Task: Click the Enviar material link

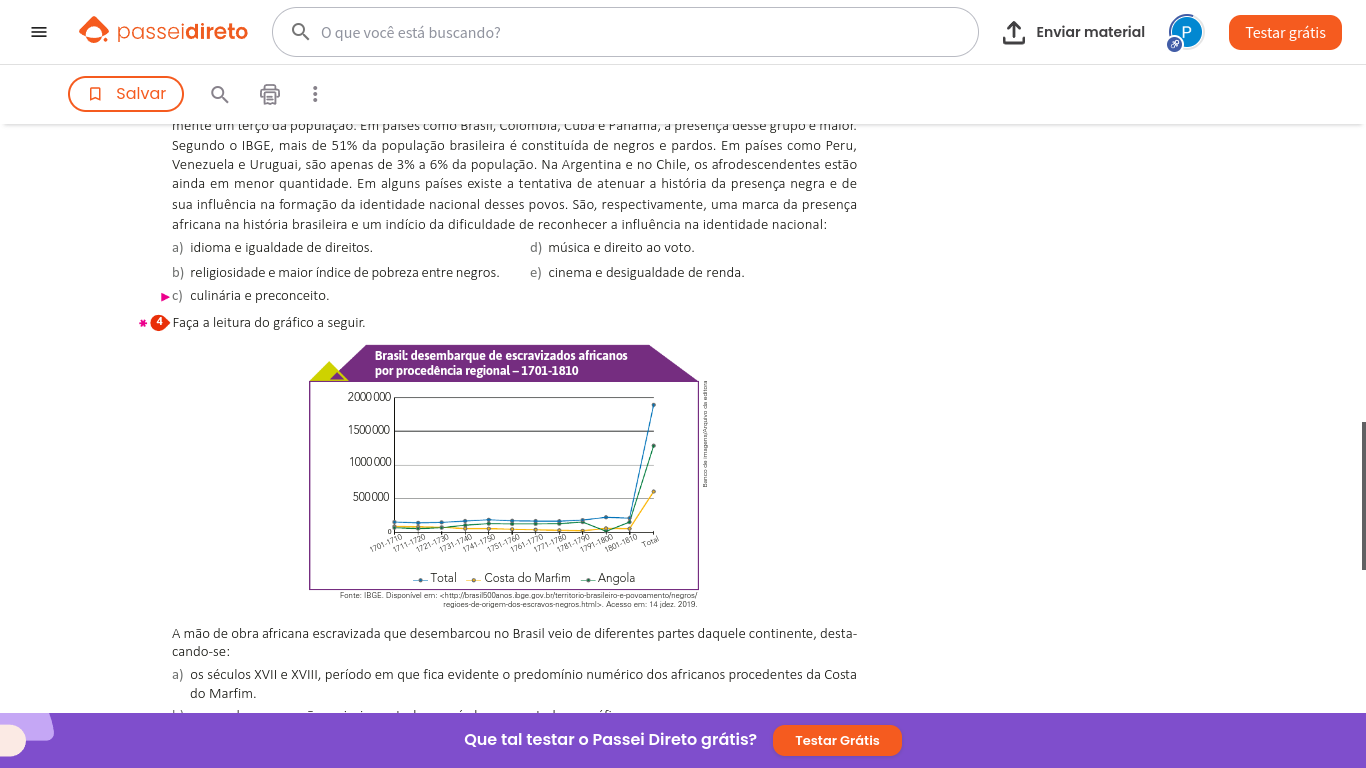Action: 1090,32
